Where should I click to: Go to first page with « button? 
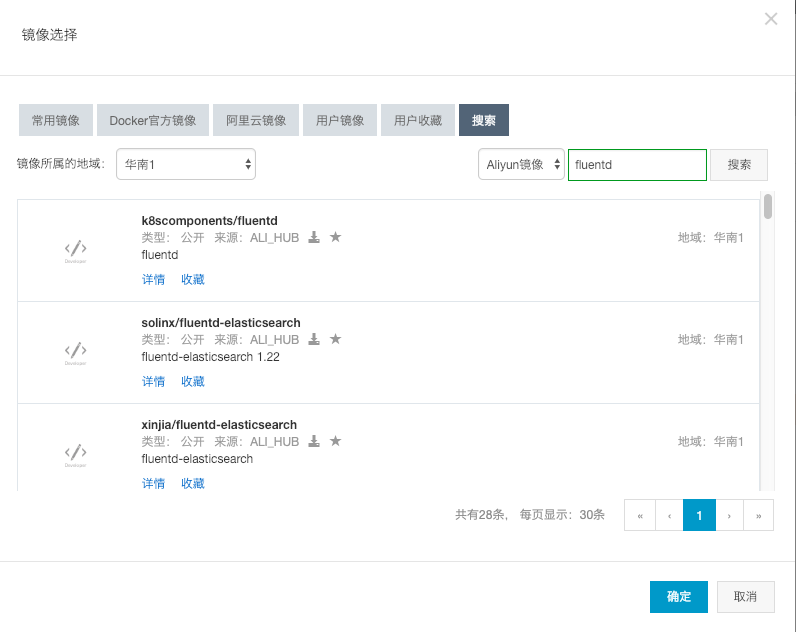640,515
